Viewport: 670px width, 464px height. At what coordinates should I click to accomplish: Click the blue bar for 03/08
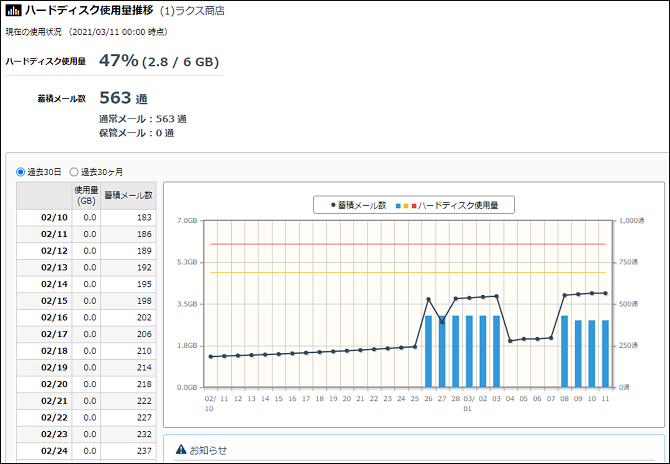(x=564, y=351)
